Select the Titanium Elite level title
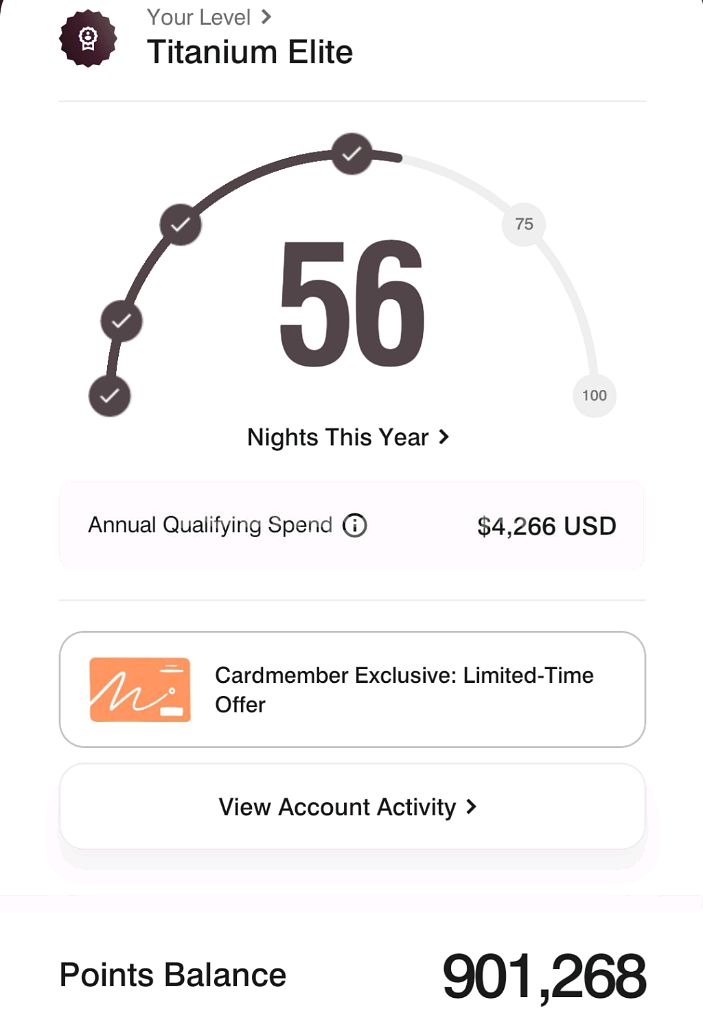703x1024 pixels. pos(249,52)
